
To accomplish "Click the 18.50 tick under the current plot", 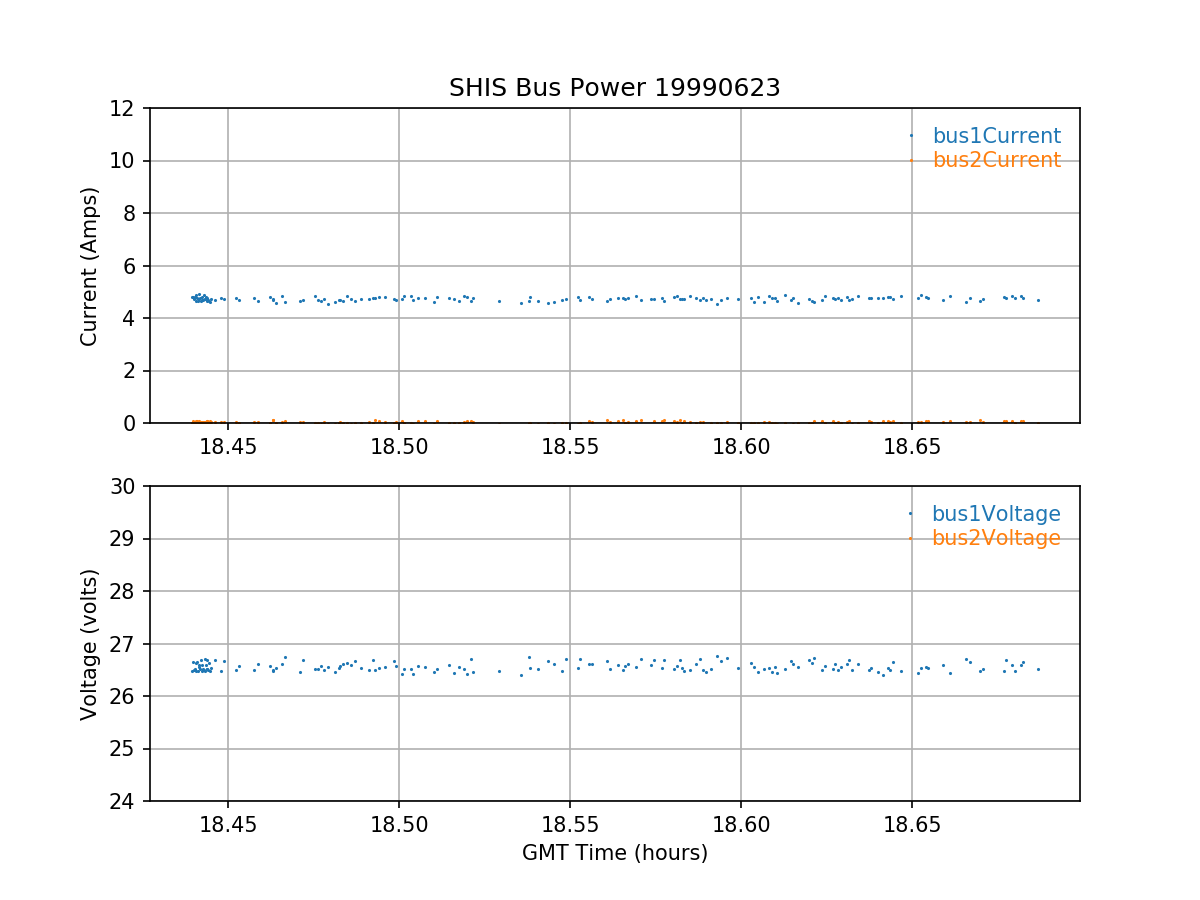I will (x=399, y=446).
